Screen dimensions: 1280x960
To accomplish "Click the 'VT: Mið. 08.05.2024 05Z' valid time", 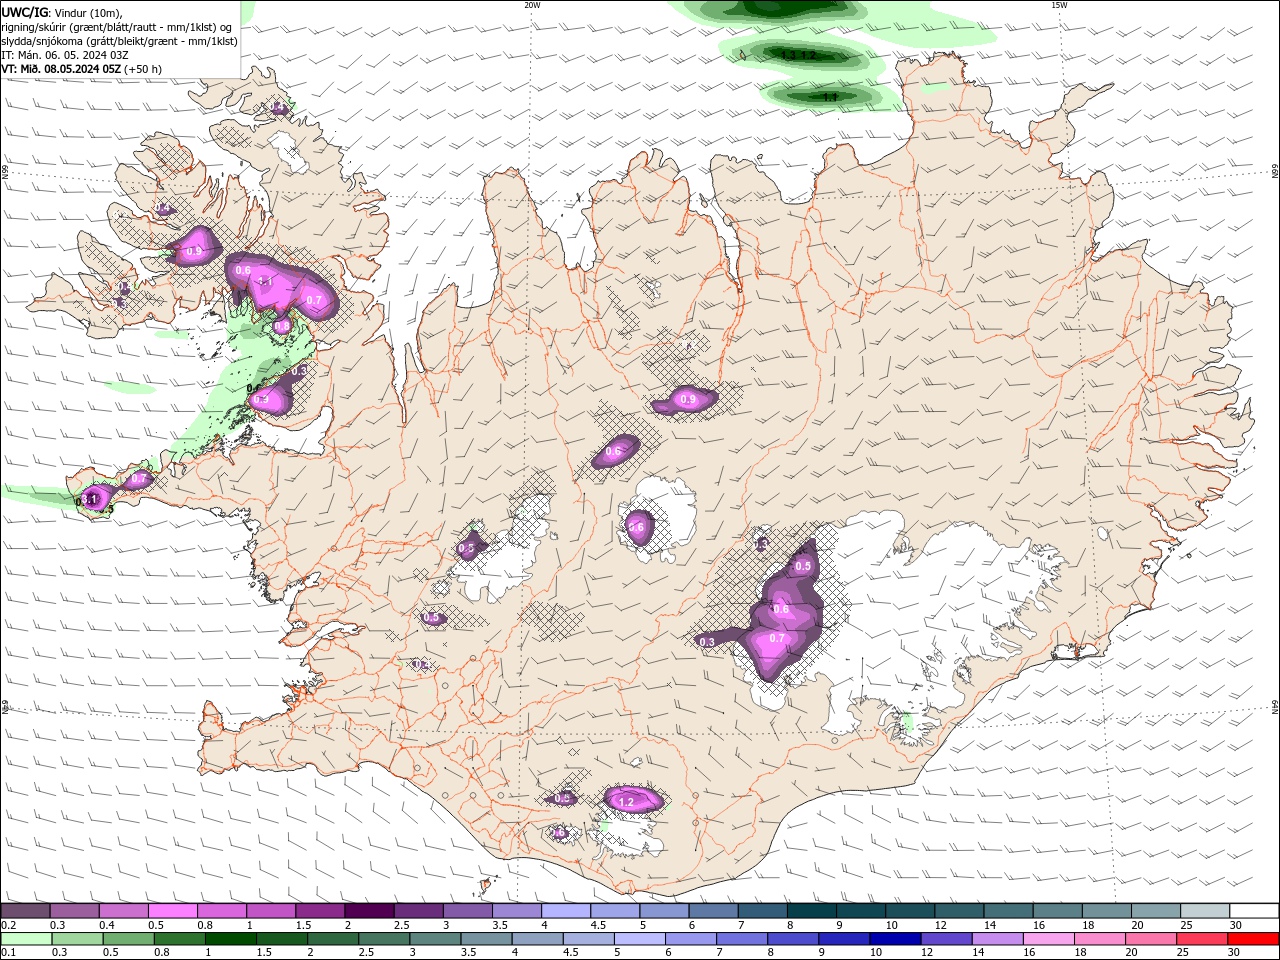I will click(x=61, y=69).
